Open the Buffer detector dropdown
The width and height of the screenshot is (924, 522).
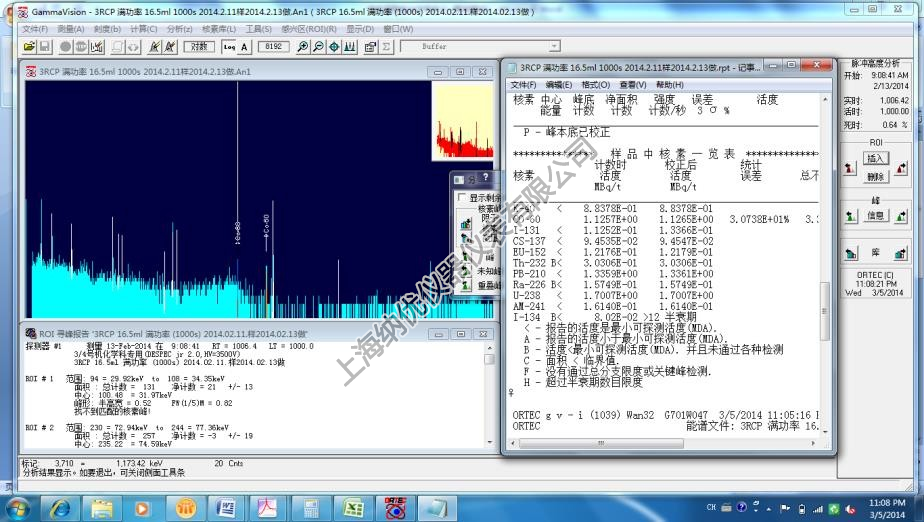click(x=554, y=46)
